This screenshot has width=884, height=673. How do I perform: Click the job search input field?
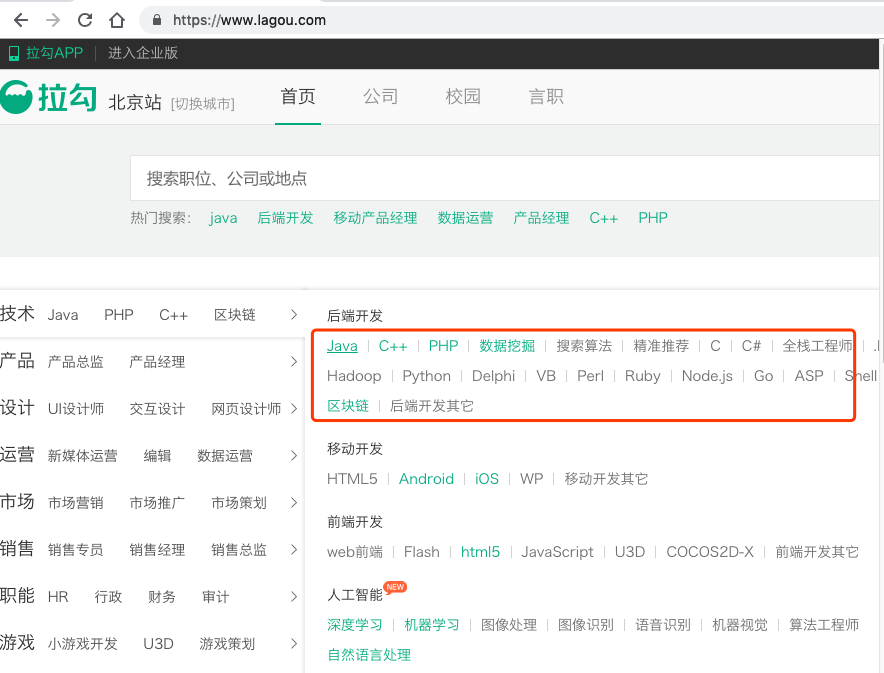505,178
